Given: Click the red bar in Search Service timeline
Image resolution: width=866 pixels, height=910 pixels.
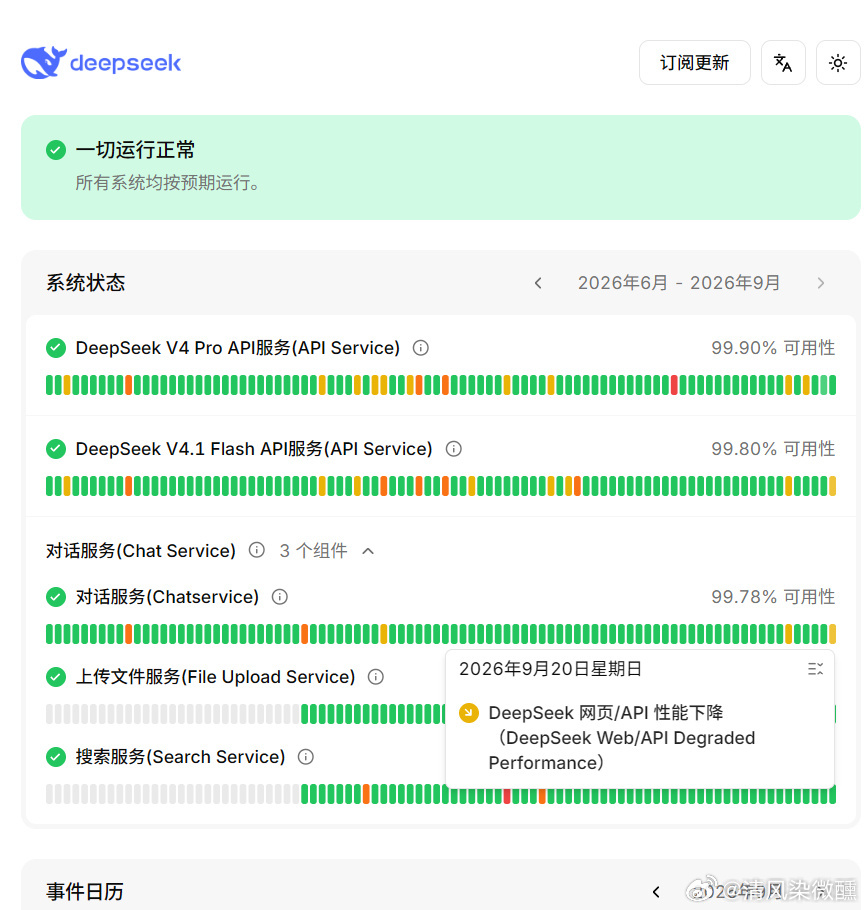Looking at the screenshot, I should [x=507, y=796].
